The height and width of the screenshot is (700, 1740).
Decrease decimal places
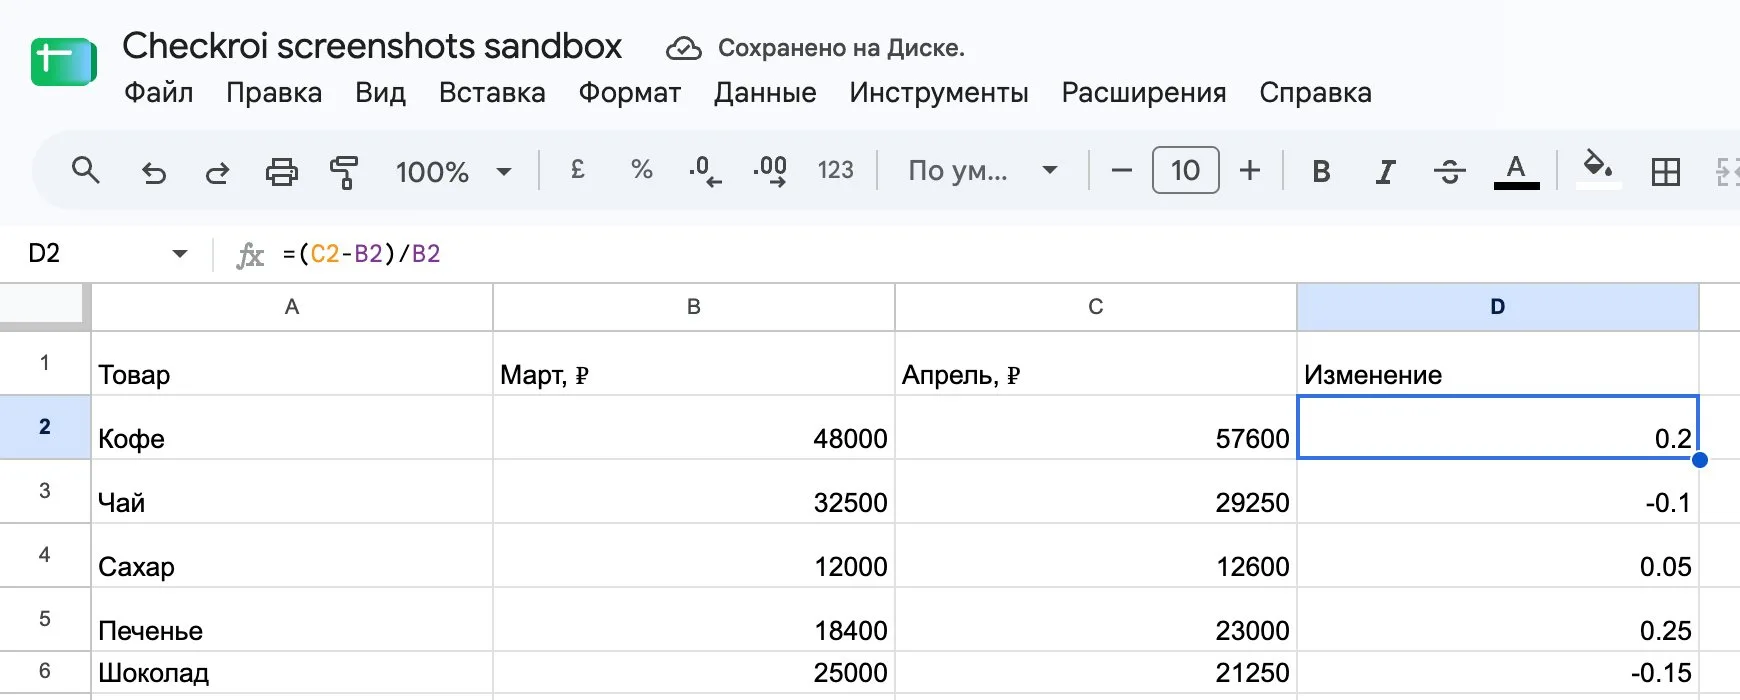click(x=705, y=171)
